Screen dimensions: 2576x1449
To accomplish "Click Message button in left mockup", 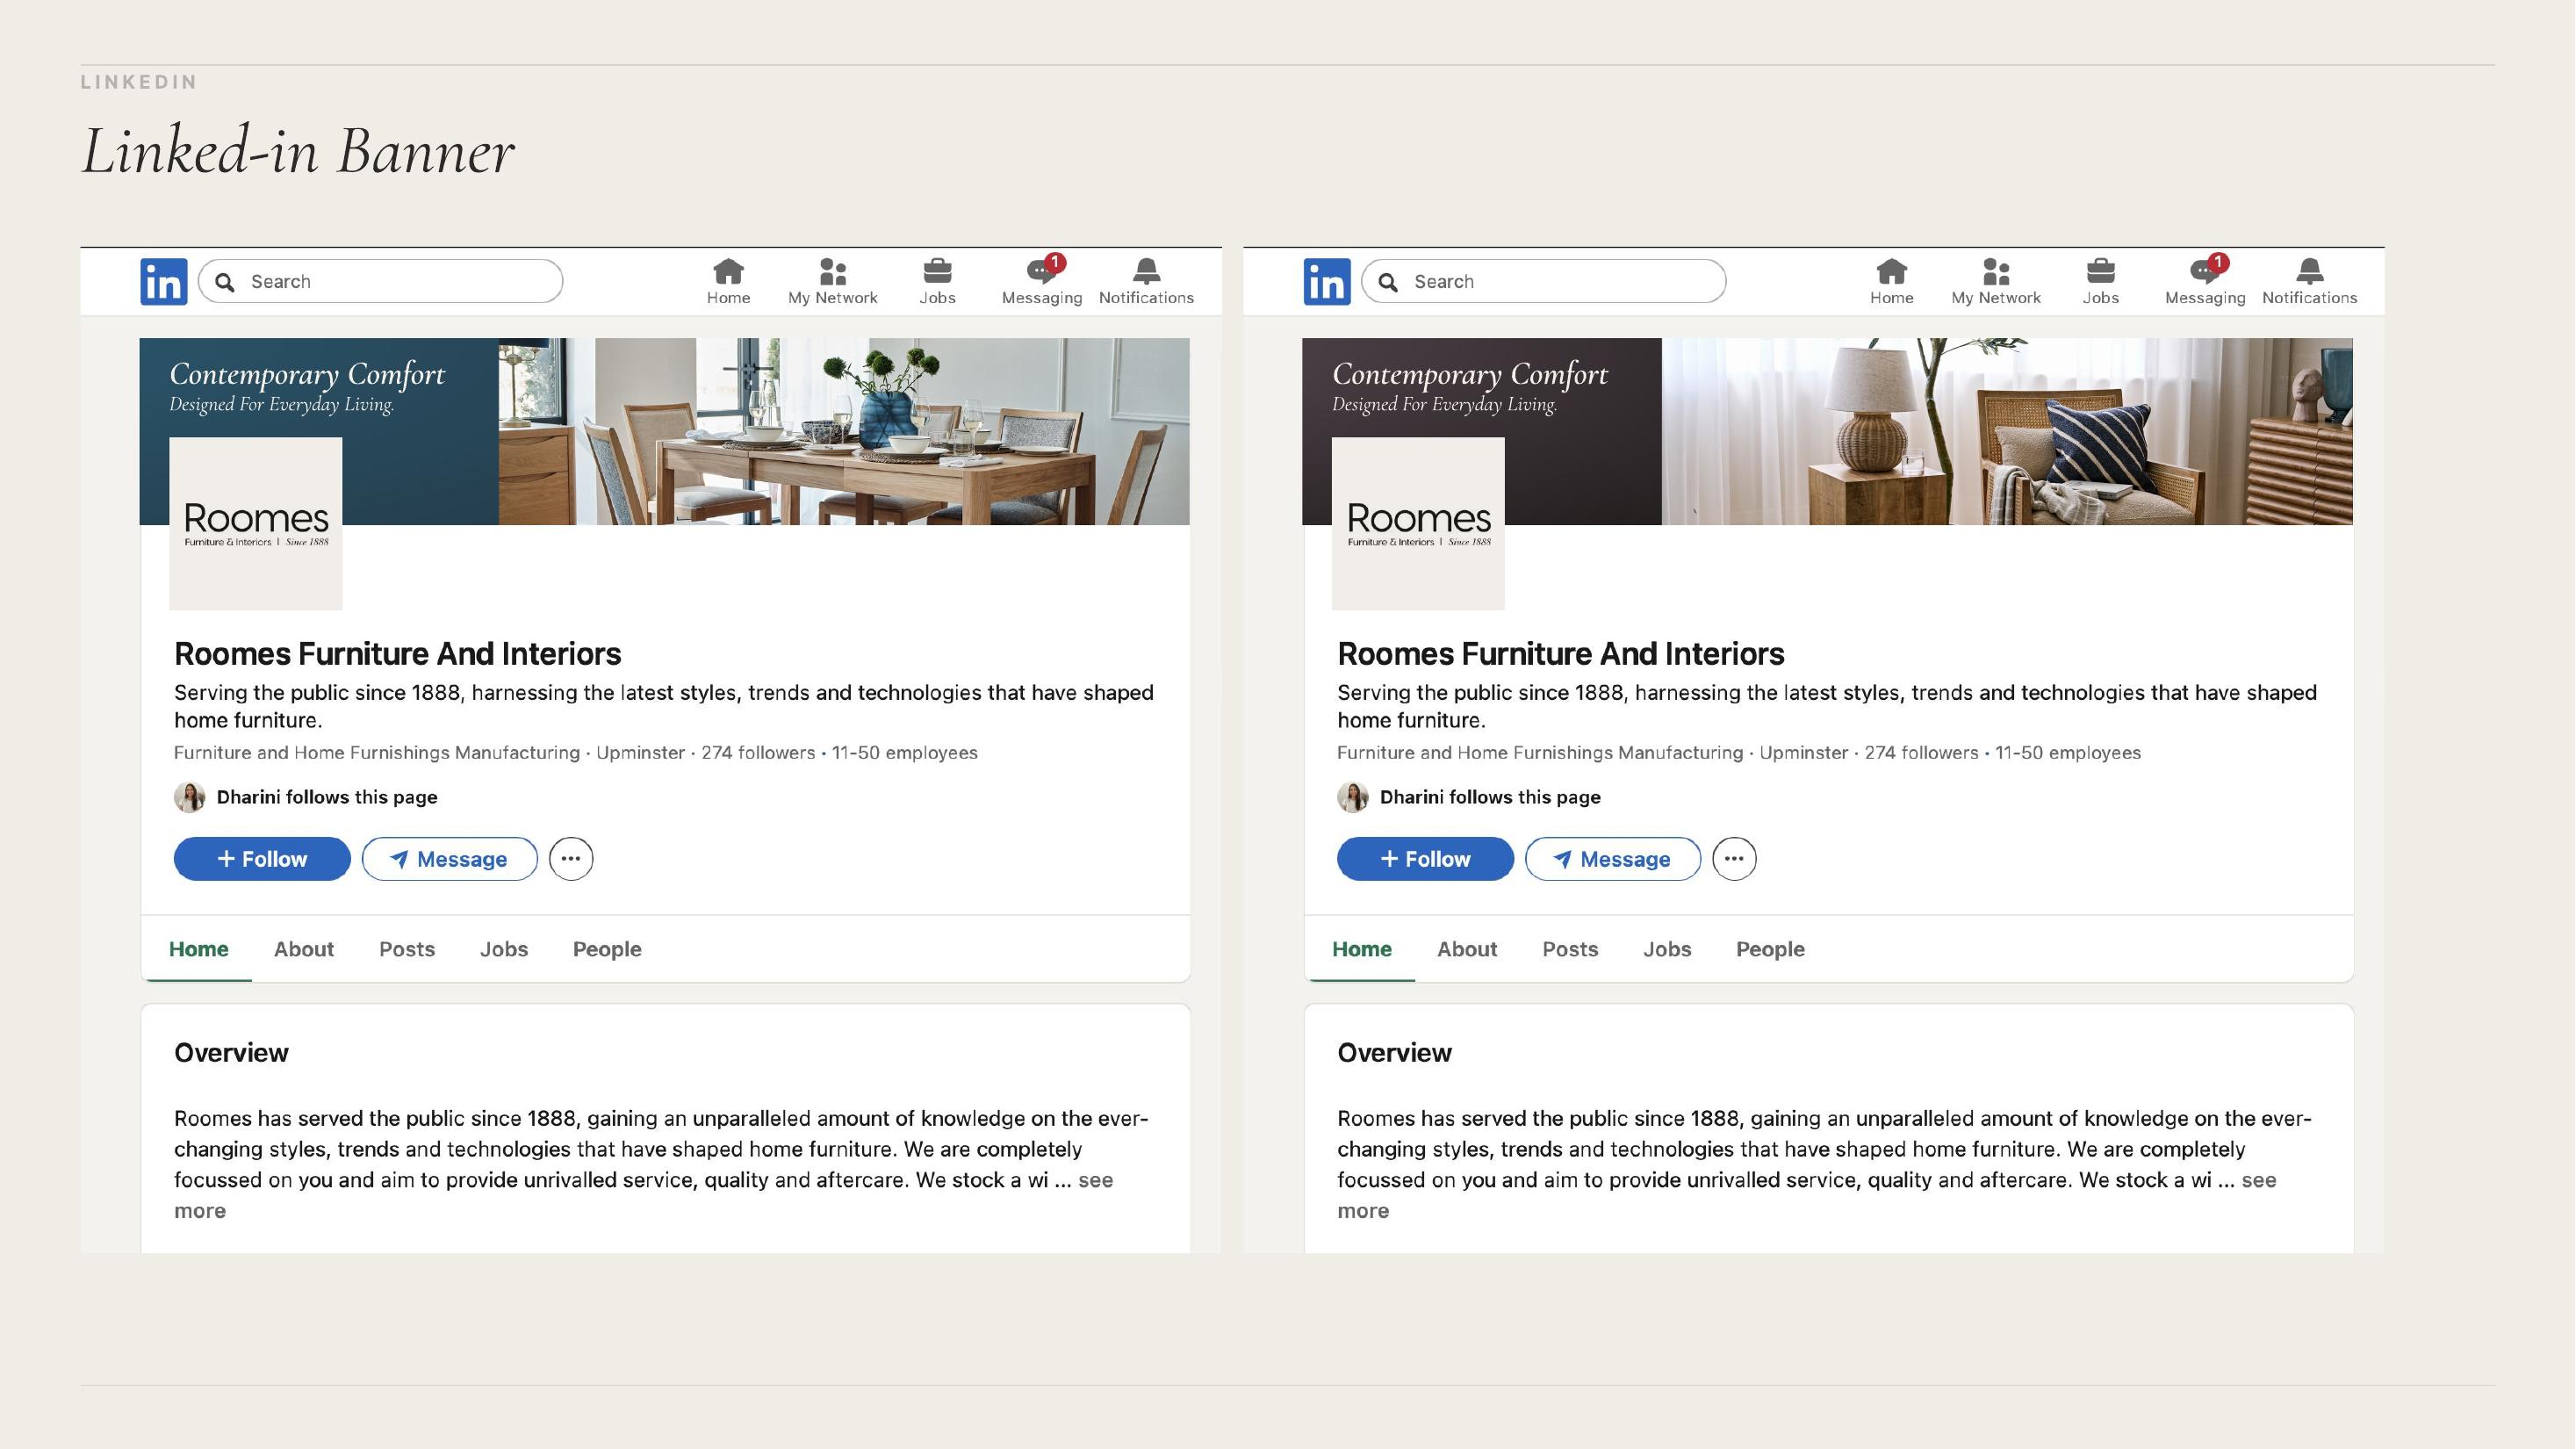I will click(x=450, y=859).
